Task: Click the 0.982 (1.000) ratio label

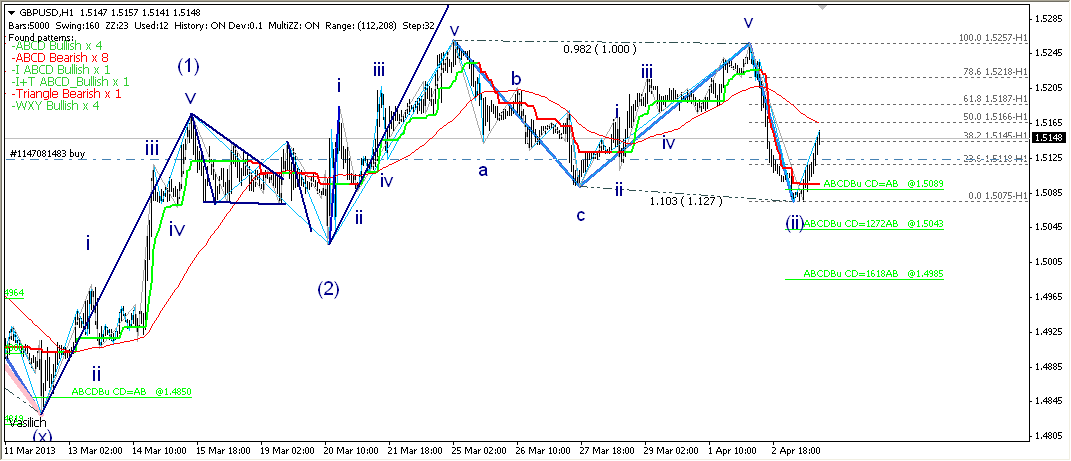Action: tap(599, 49)
